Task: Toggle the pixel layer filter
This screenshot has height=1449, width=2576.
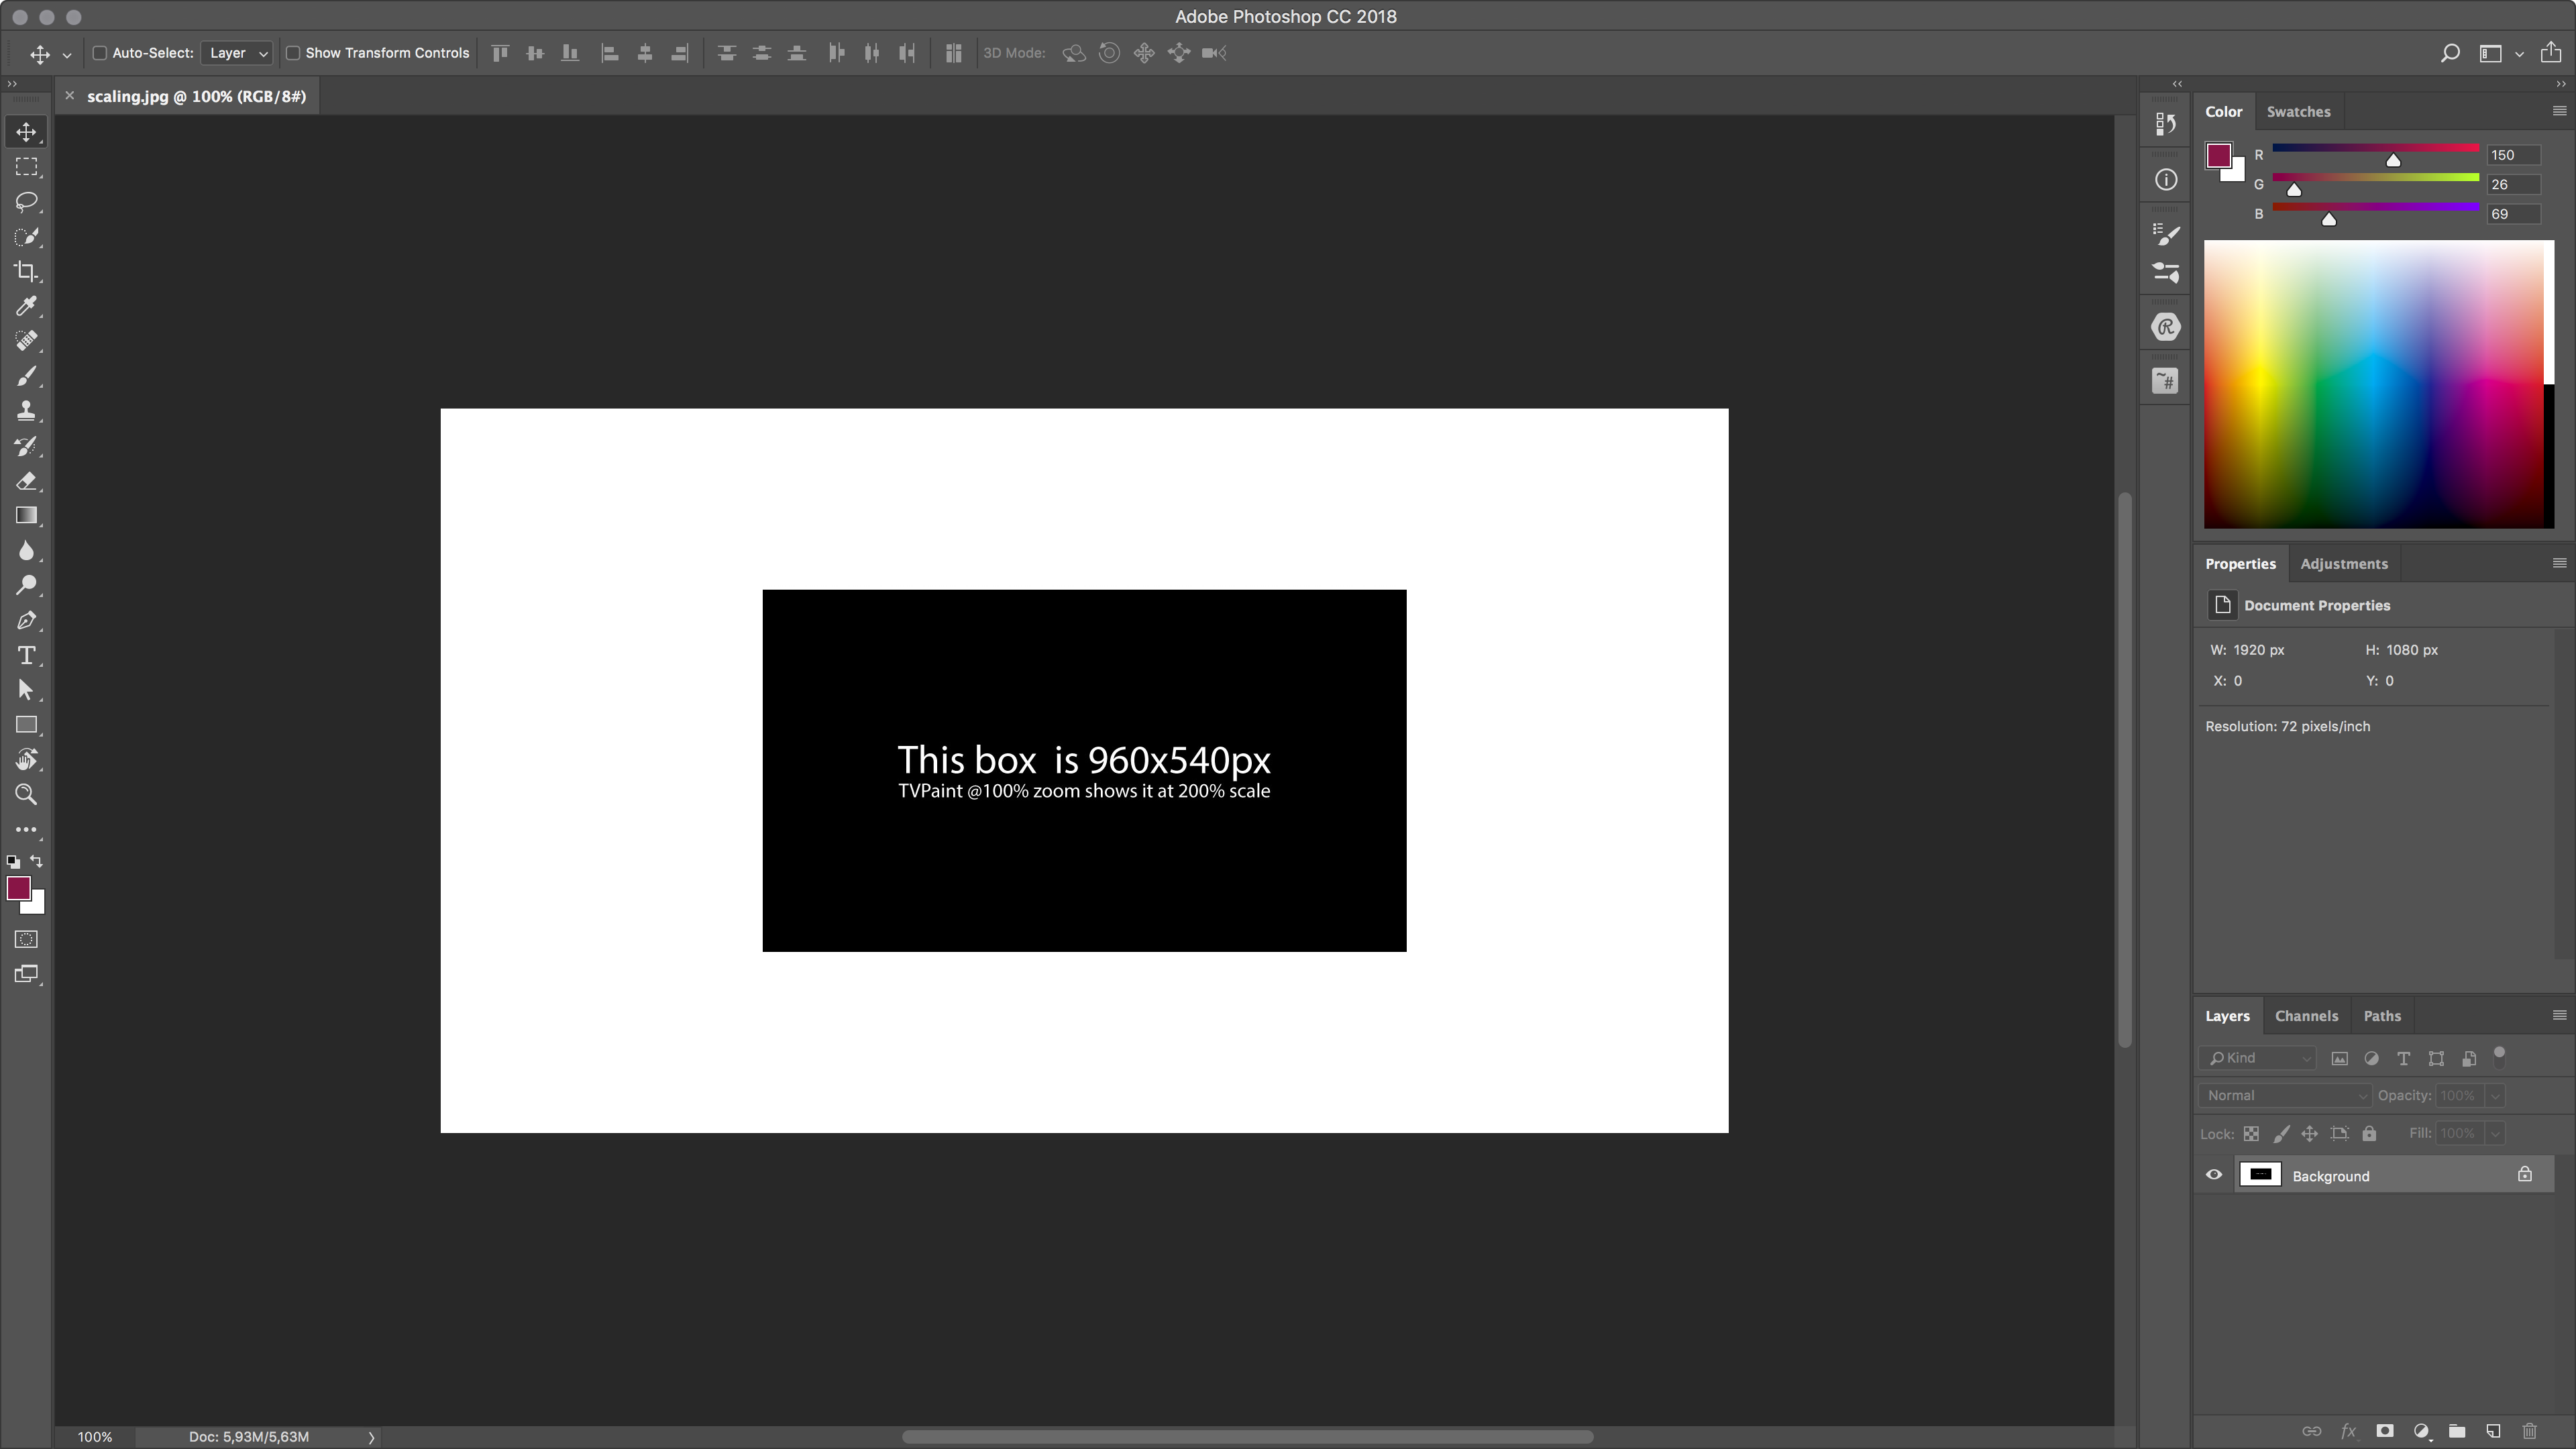Action: [x=2339, y=1058]
